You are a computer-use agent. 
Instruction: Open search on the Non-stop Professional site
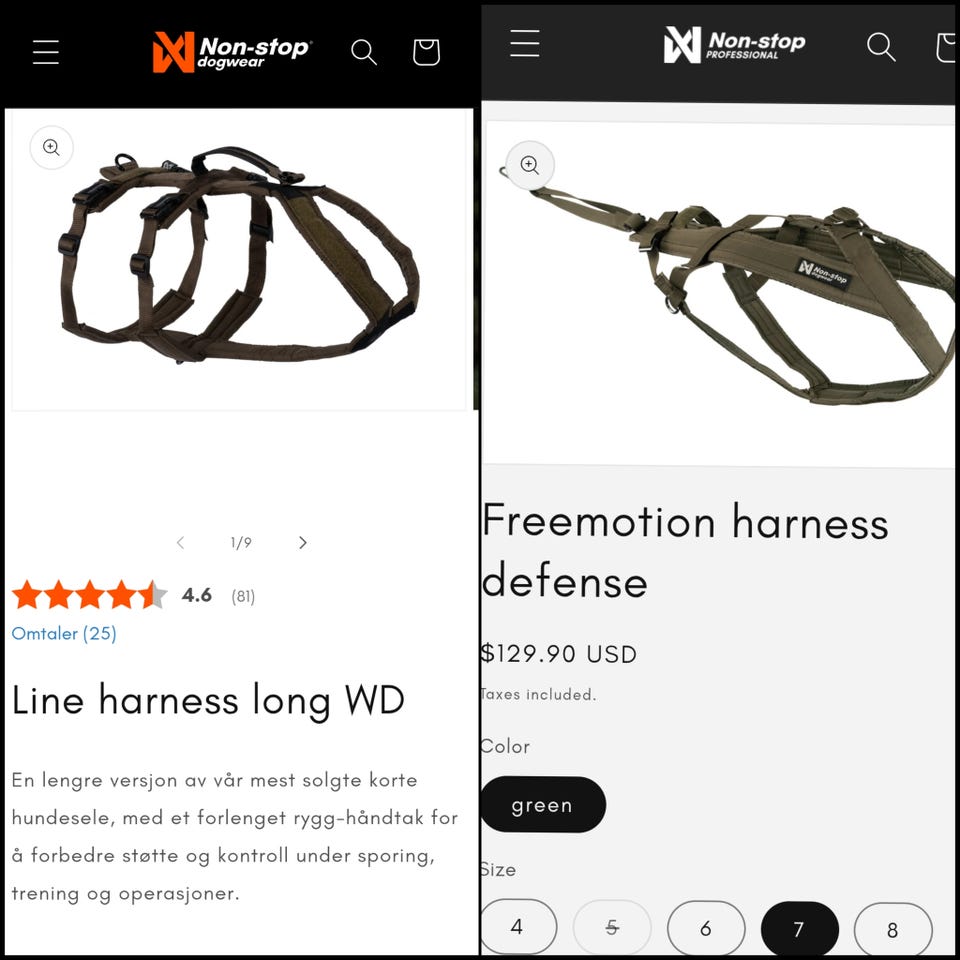(881, 47)
